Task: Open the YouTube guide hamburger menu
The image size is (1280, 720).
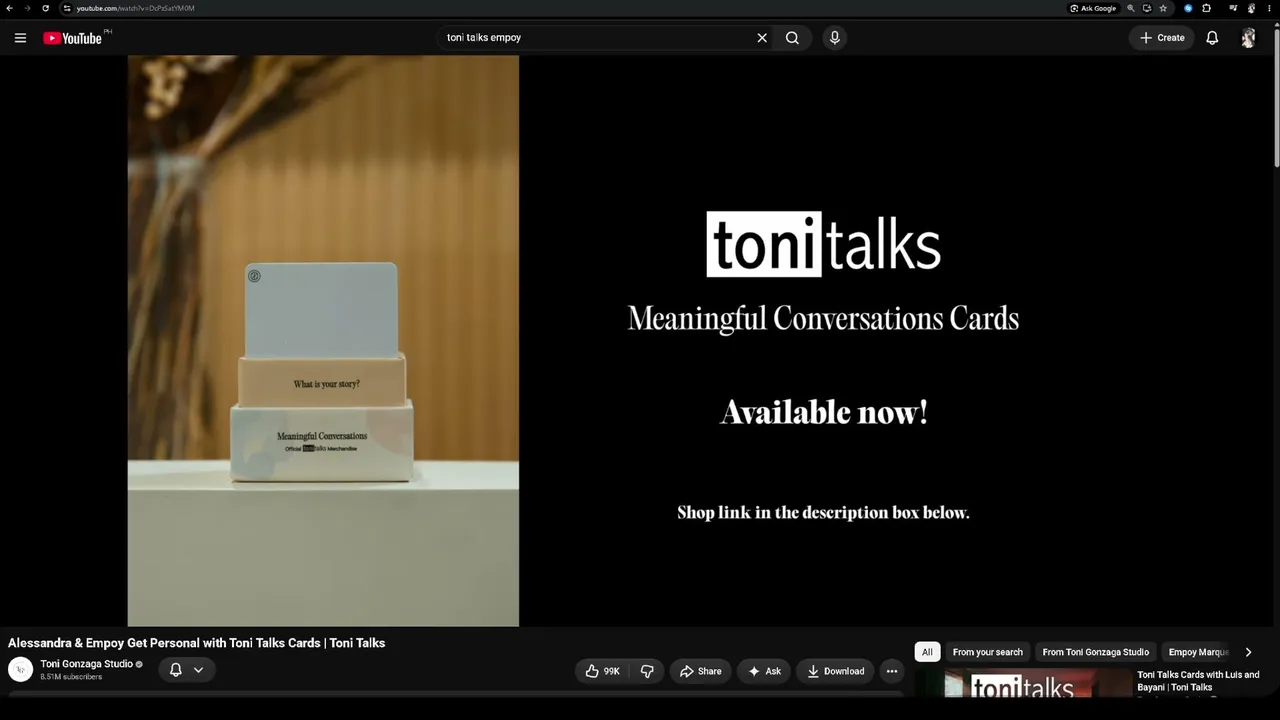Action: click(x=20, y=38)
